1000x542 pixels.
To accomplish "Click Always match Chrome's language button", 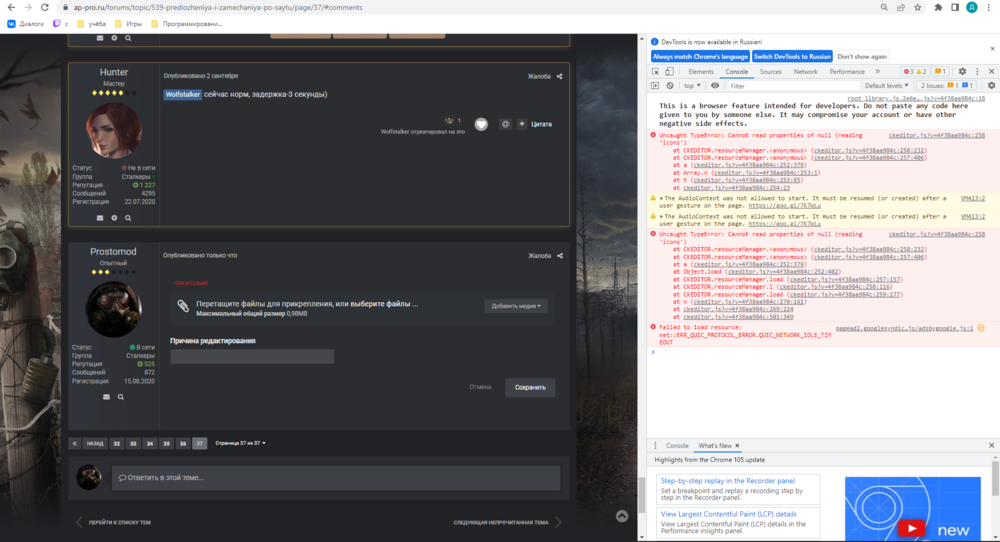I will coord(700,57).
